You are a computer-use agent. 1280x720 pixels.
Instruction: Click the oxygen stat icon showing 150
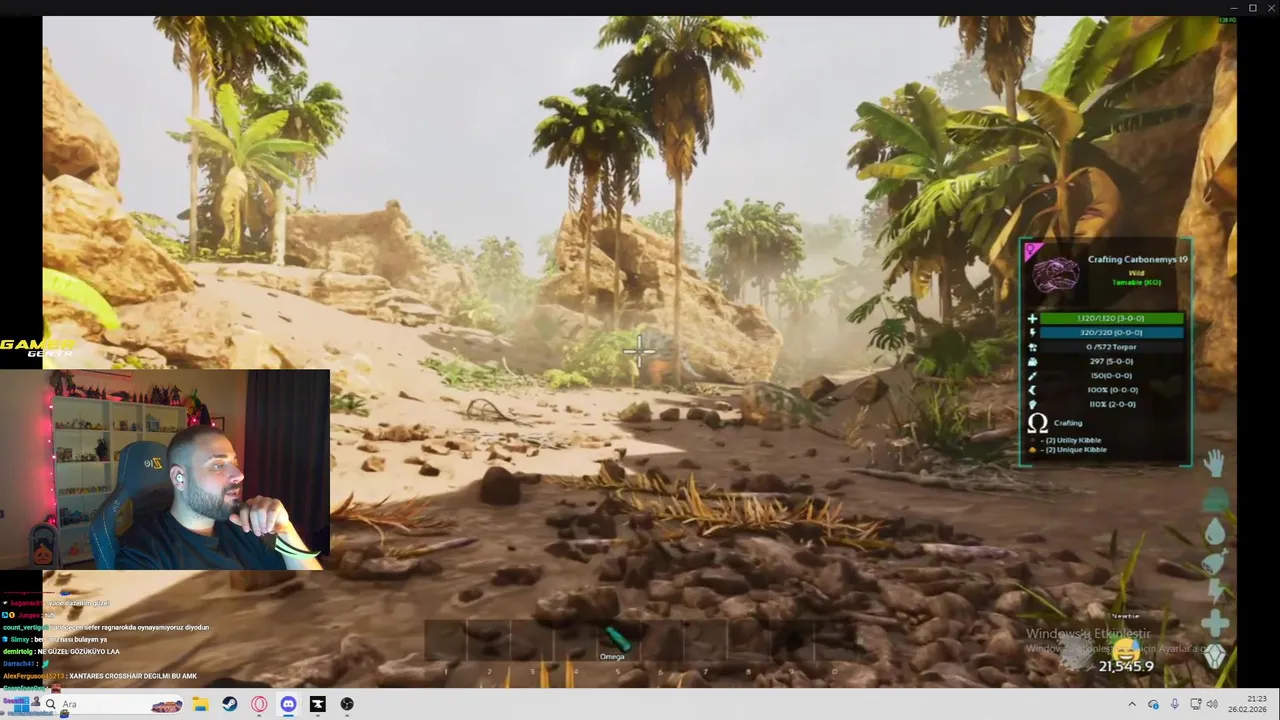pyautogui.click(x=1032, y=376)
